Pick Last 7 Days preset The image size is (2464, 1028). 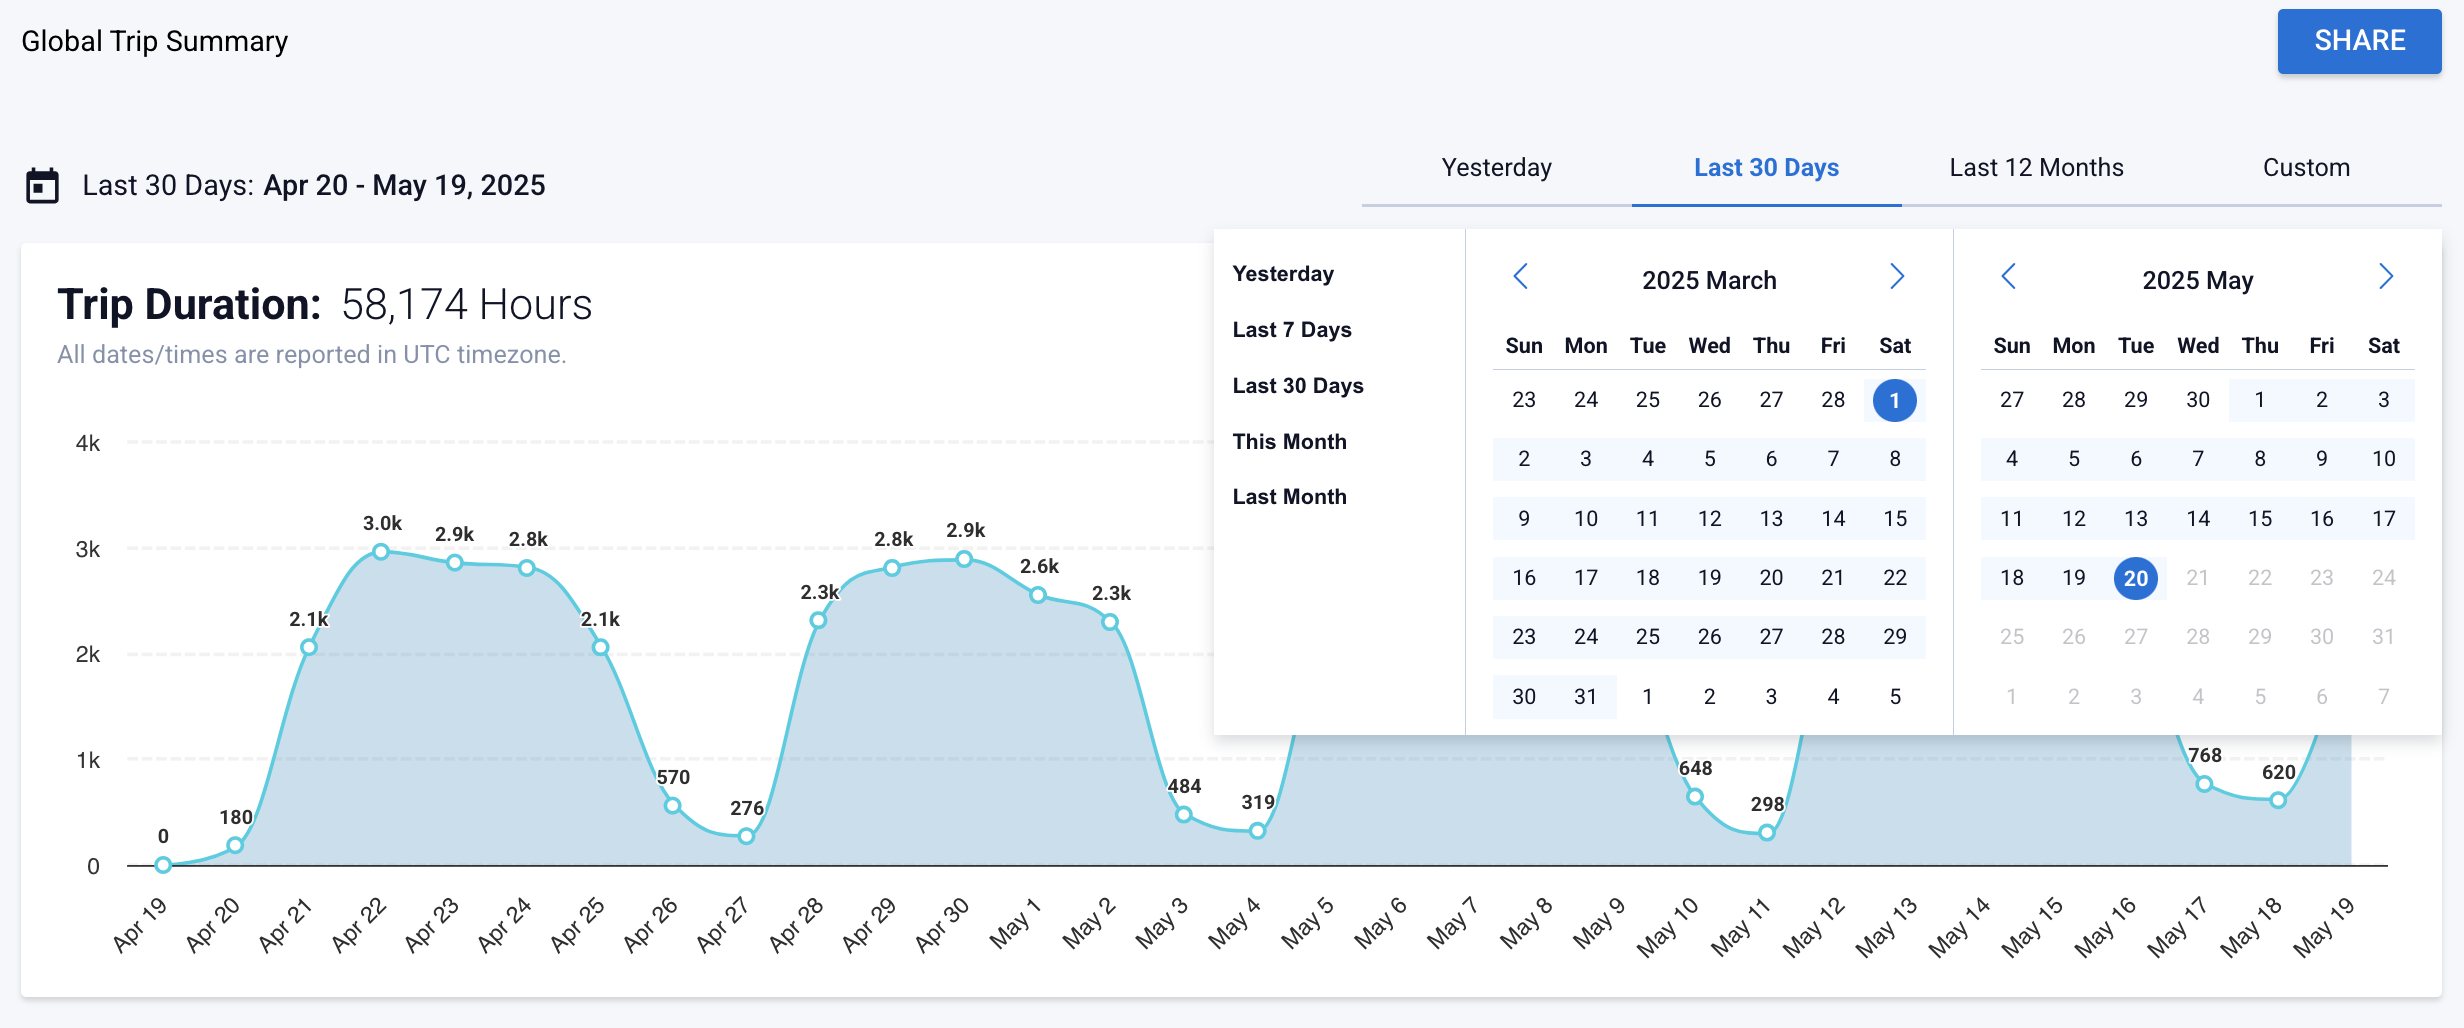[x=1291, y=330]
